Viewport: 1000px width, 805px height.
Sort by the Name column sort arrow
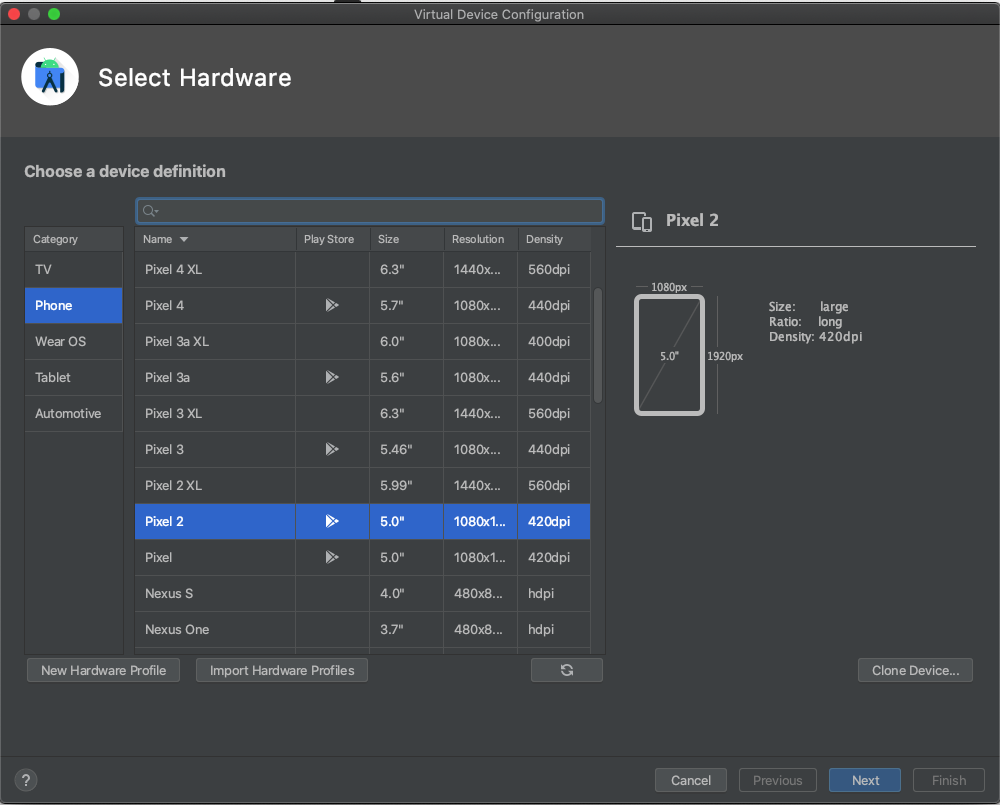(184, 240)
